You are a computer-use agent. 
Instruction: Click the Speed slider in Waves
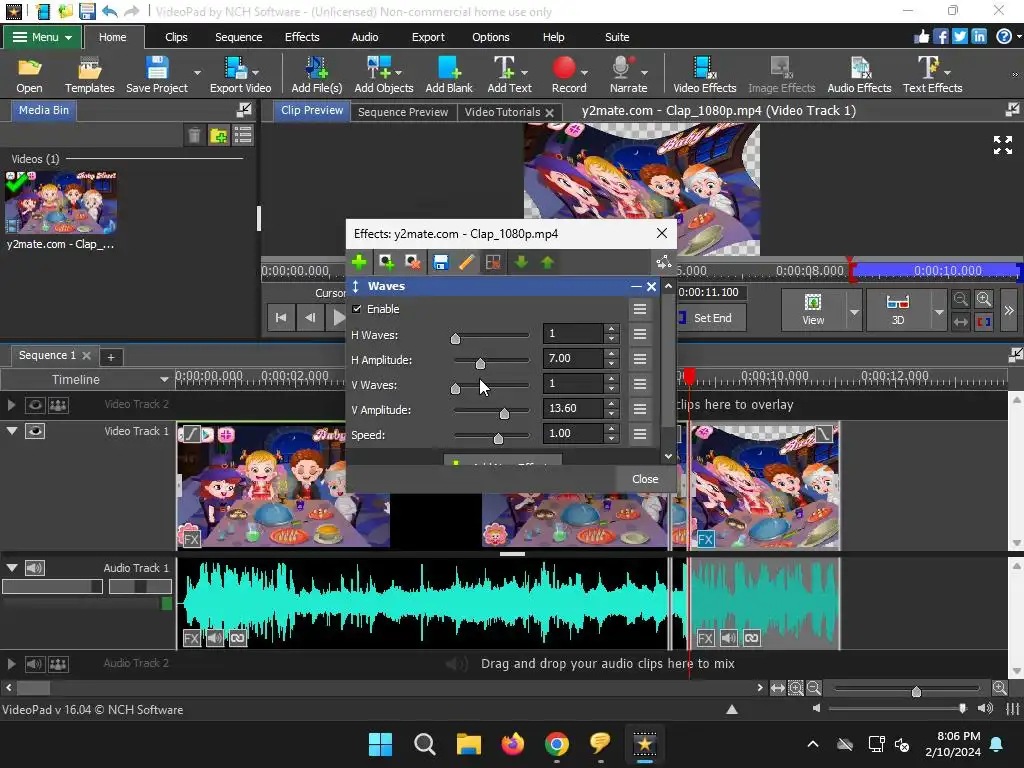pos(491,436)
